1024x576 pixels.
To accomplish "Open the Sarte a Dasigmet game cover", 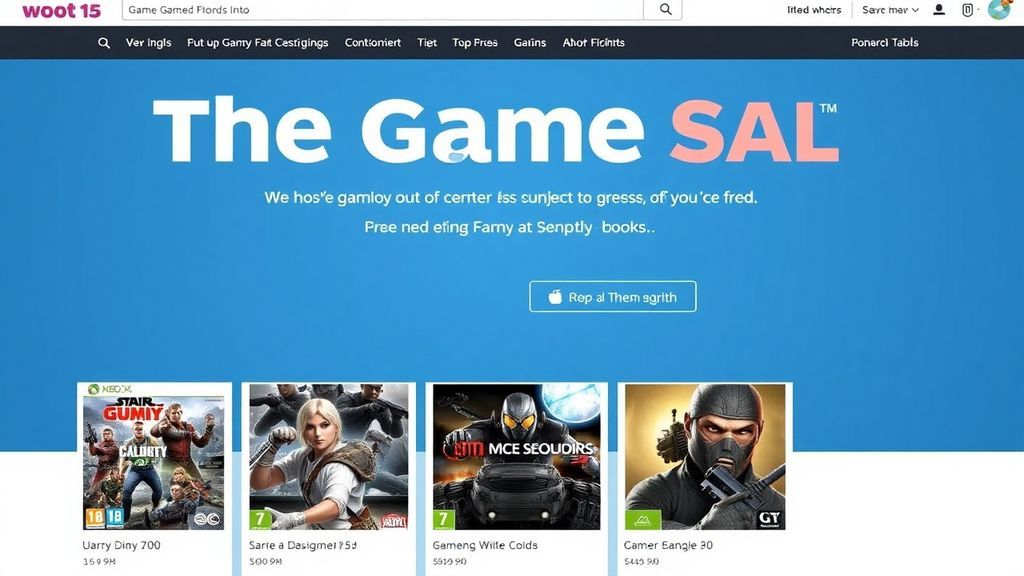I will tap(329, 456).
